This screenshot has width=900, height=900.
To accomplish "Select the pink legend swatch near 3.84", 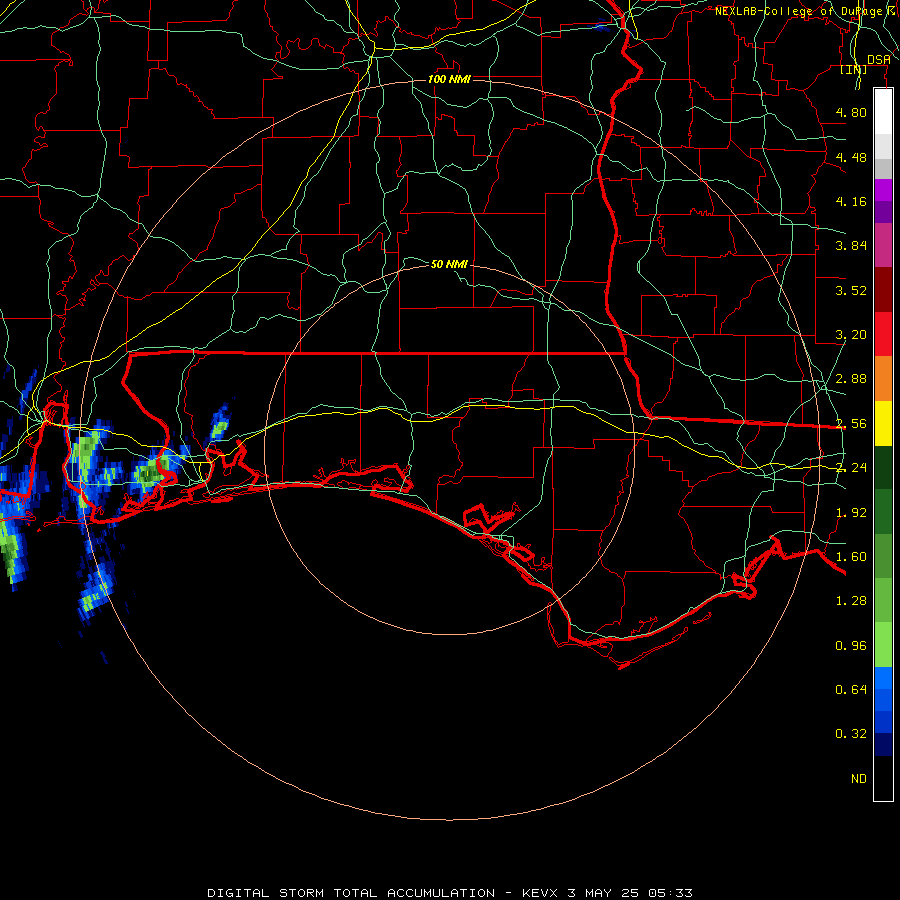I will click(x=883, y=245).
